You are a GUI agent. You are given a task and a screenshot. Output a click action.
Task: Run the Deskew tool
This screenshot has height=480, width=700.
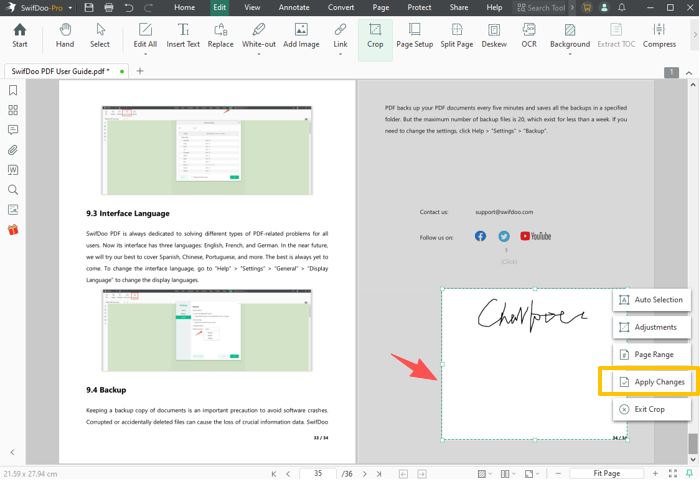494,36
